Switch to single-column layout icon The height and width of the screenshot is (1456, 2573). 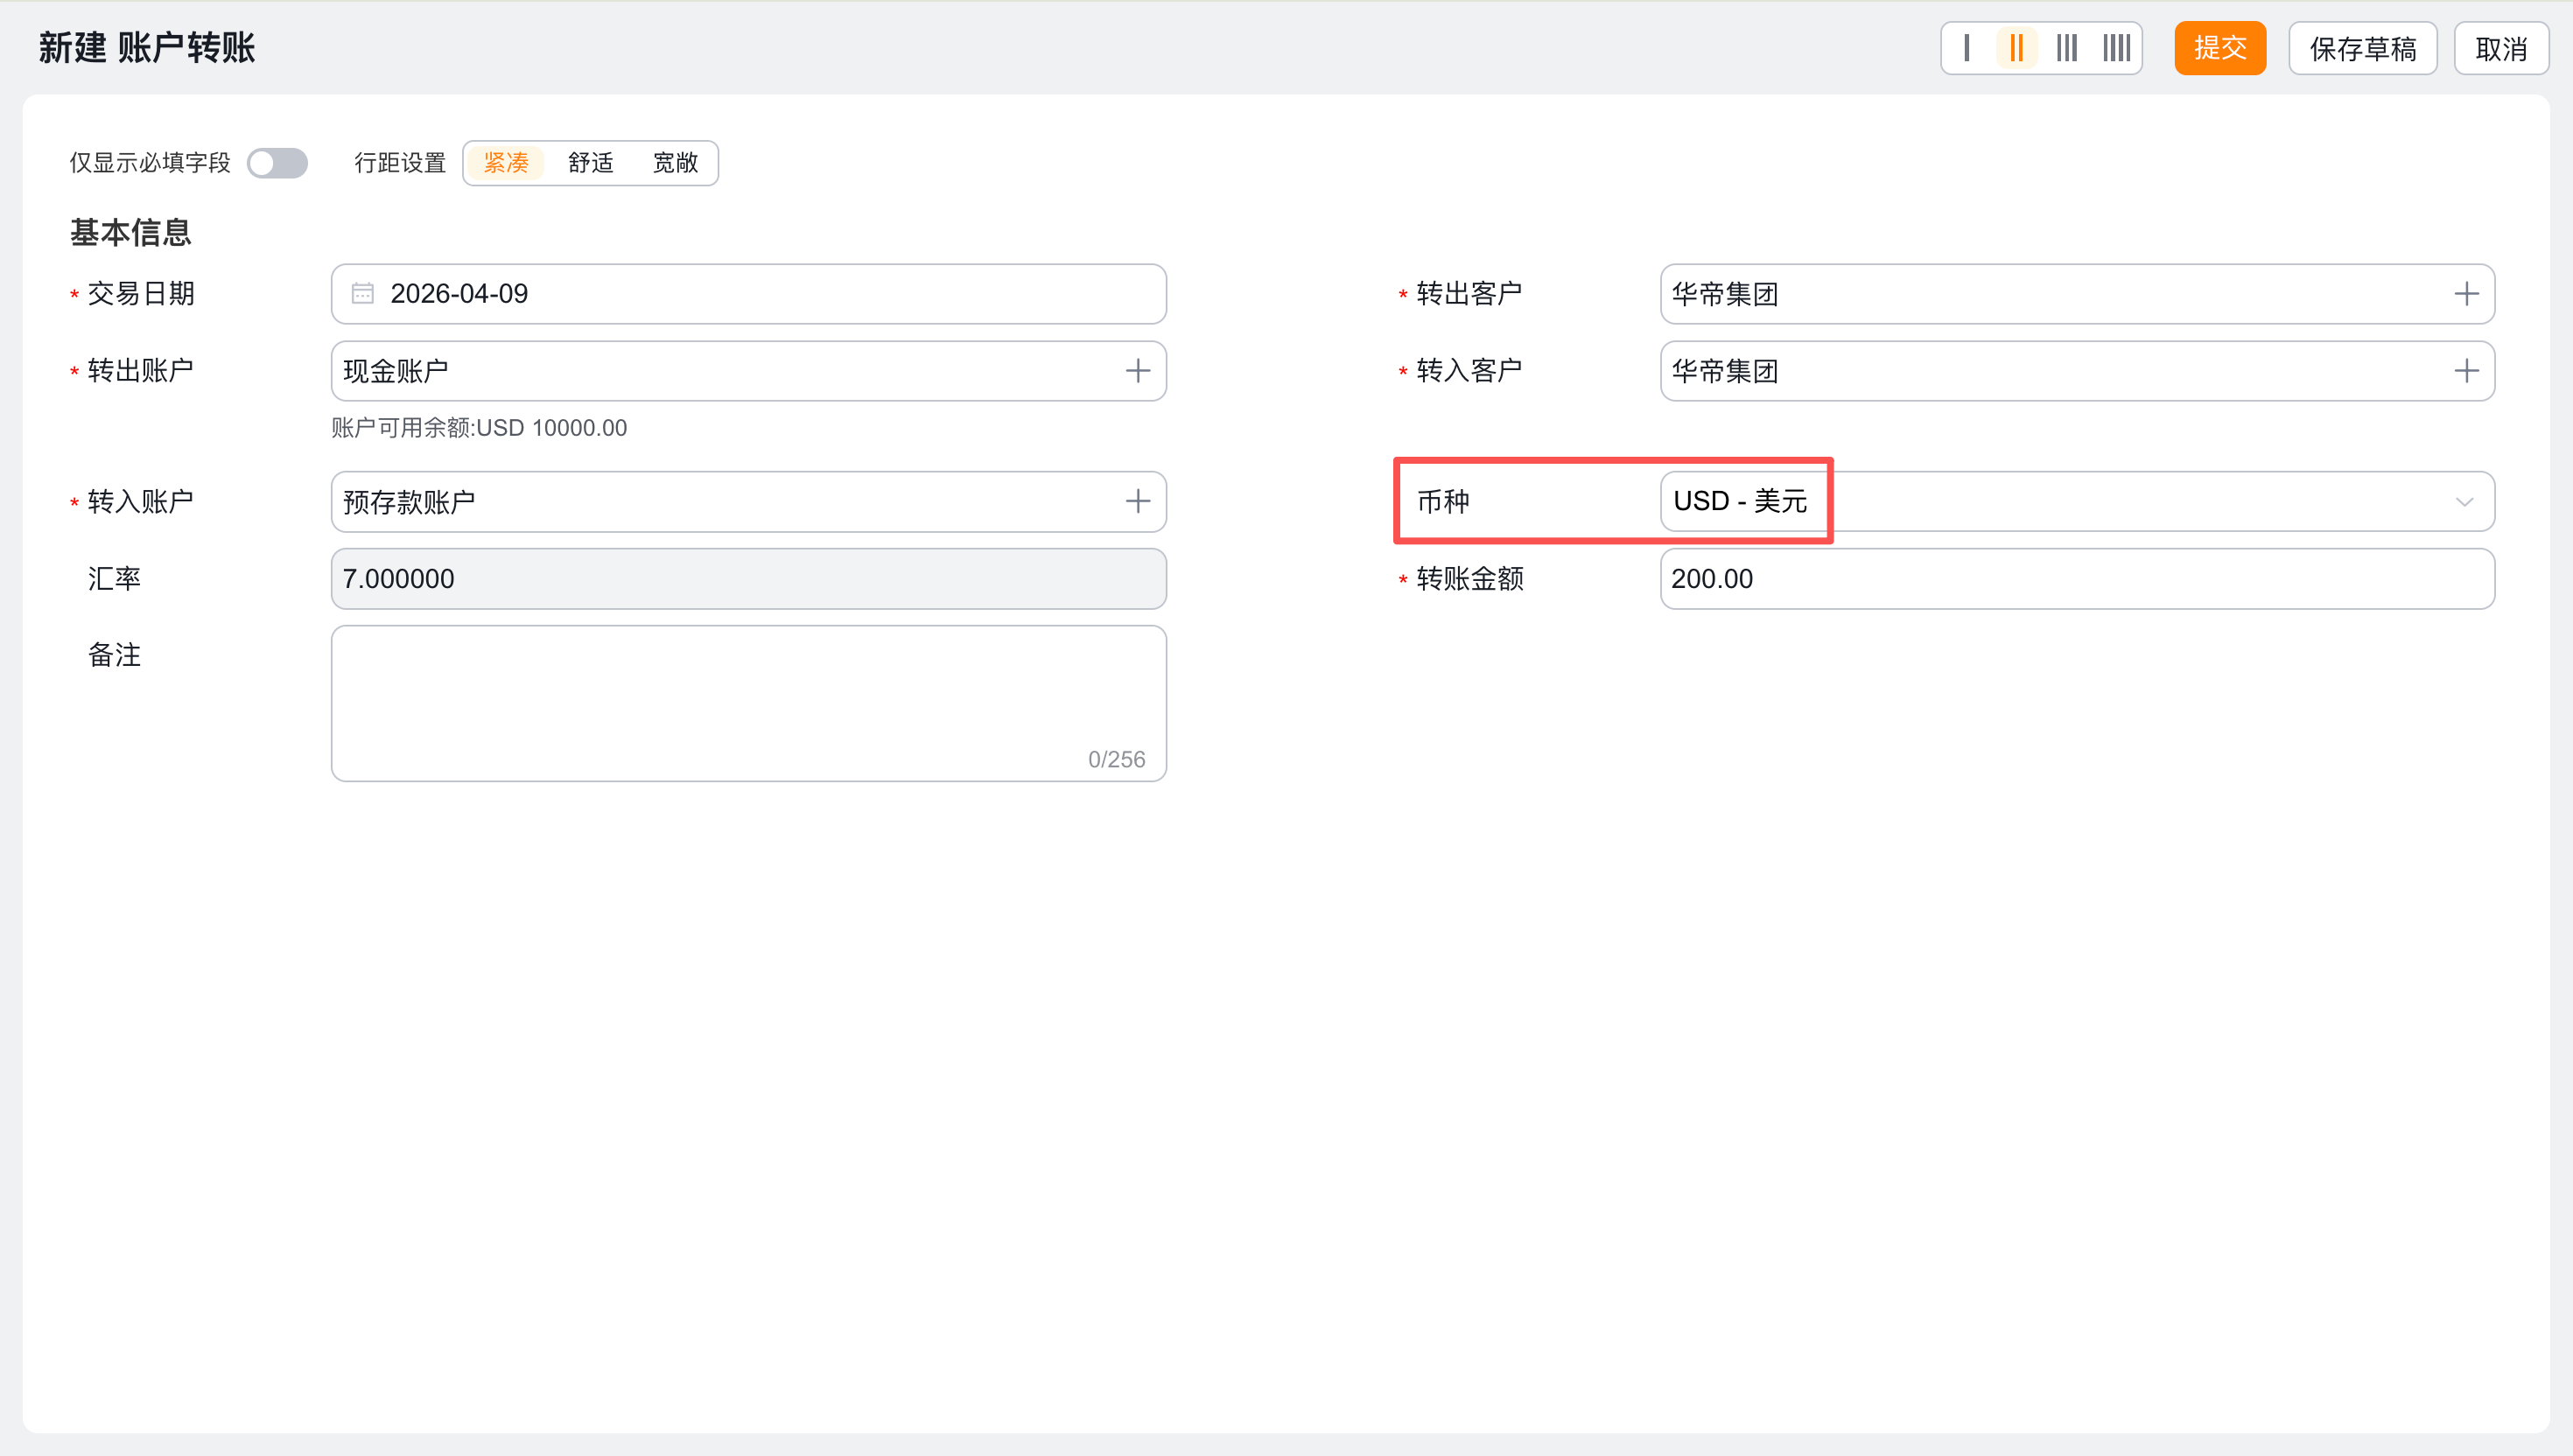point(1966,48)
